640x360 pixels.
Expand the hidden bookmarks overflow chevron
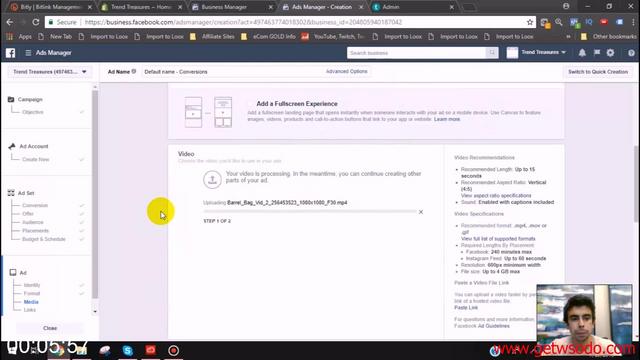(x=568, y=36)
